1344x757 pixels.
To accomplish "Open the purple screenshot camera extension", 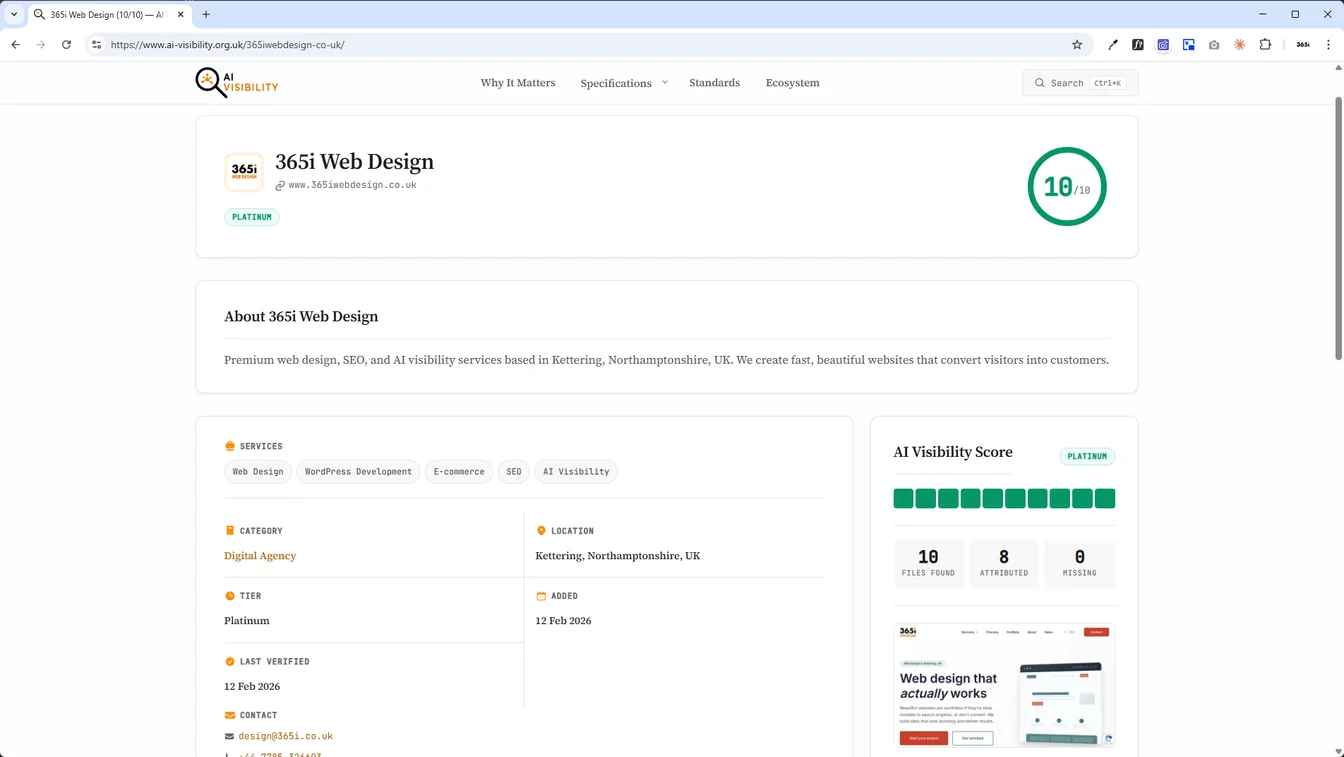I will coord(1163,45).
